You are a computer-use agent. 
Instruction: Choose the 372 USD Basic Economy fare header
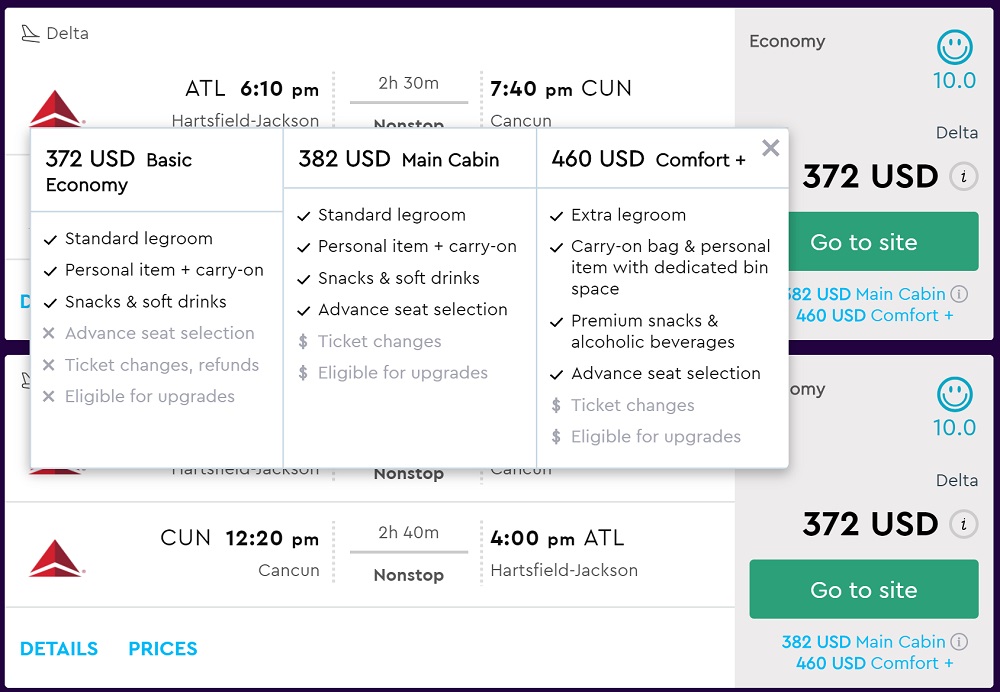coord(119,171)
